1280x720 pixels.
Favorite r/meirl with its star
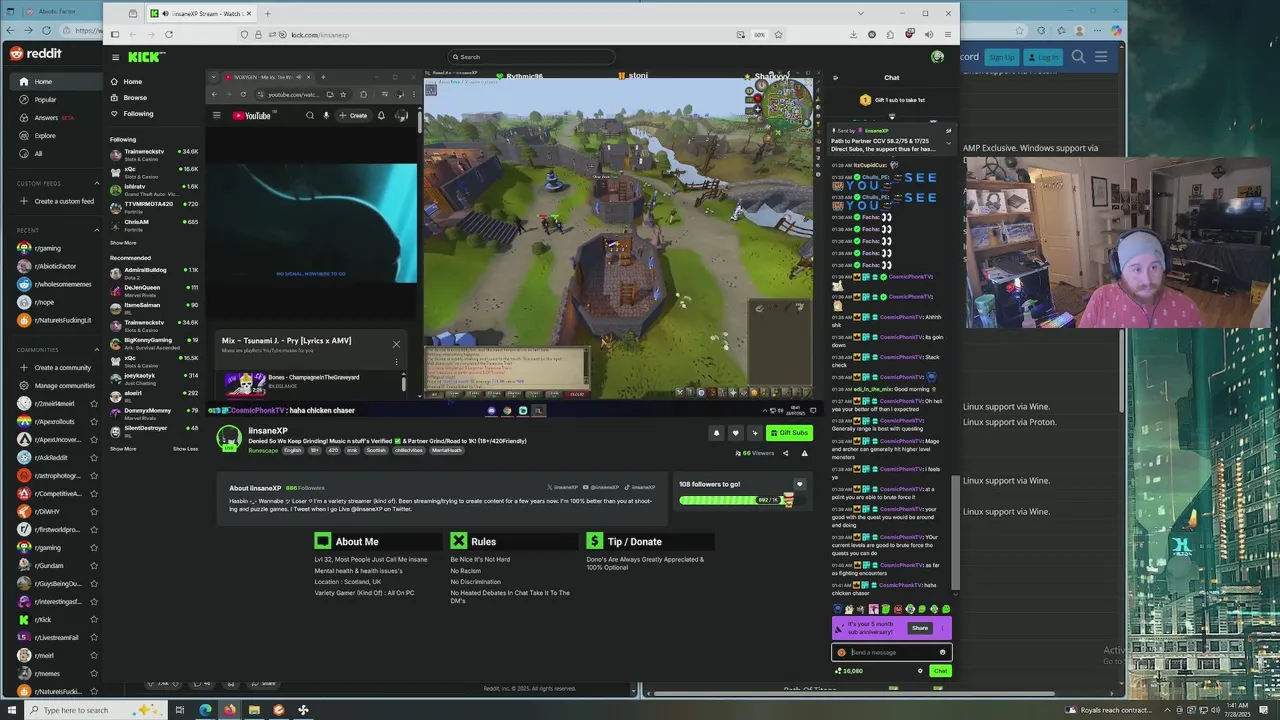94,656
